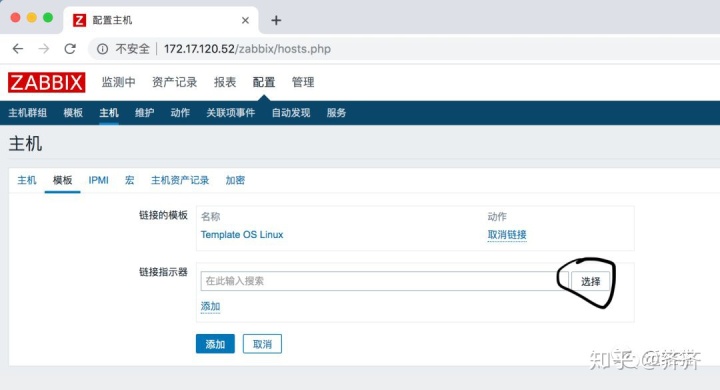Click 取消链接 for Template OS Linux
The height and width of the screenshot is (390, 720).
507,235
